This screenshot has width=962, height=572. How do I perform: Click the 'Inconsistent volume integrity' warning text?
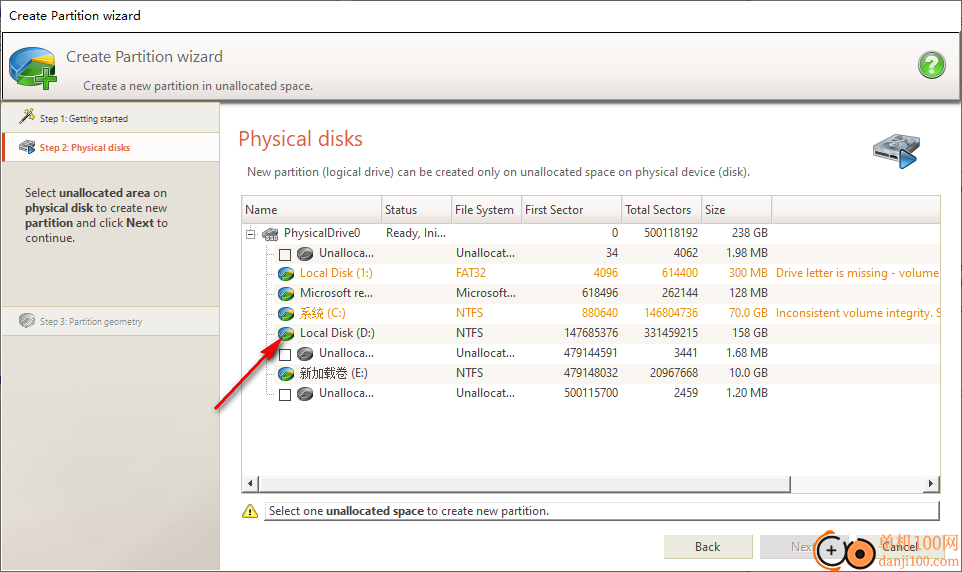(858, 313)
